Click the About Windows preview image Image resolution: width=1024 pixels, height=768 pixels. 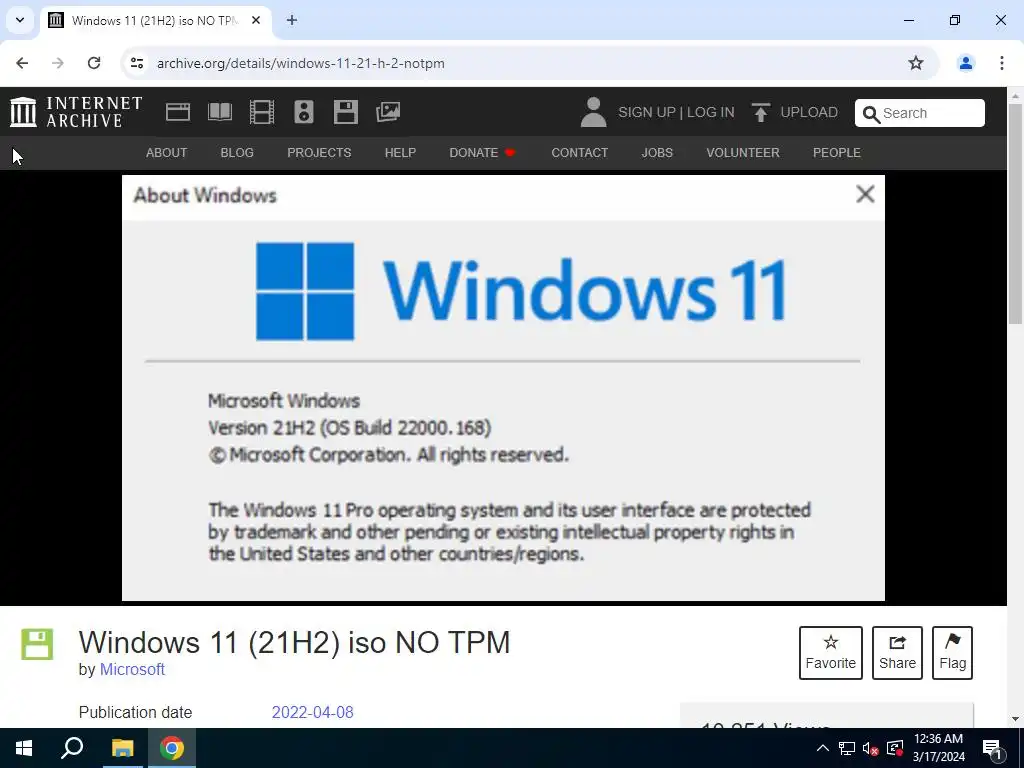(503, 388)
